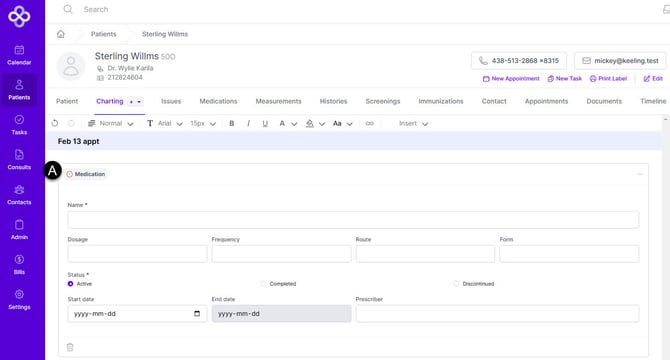Open Consults from the sidebar
This screenshot has height=360, width=670.
coord(19,160)
